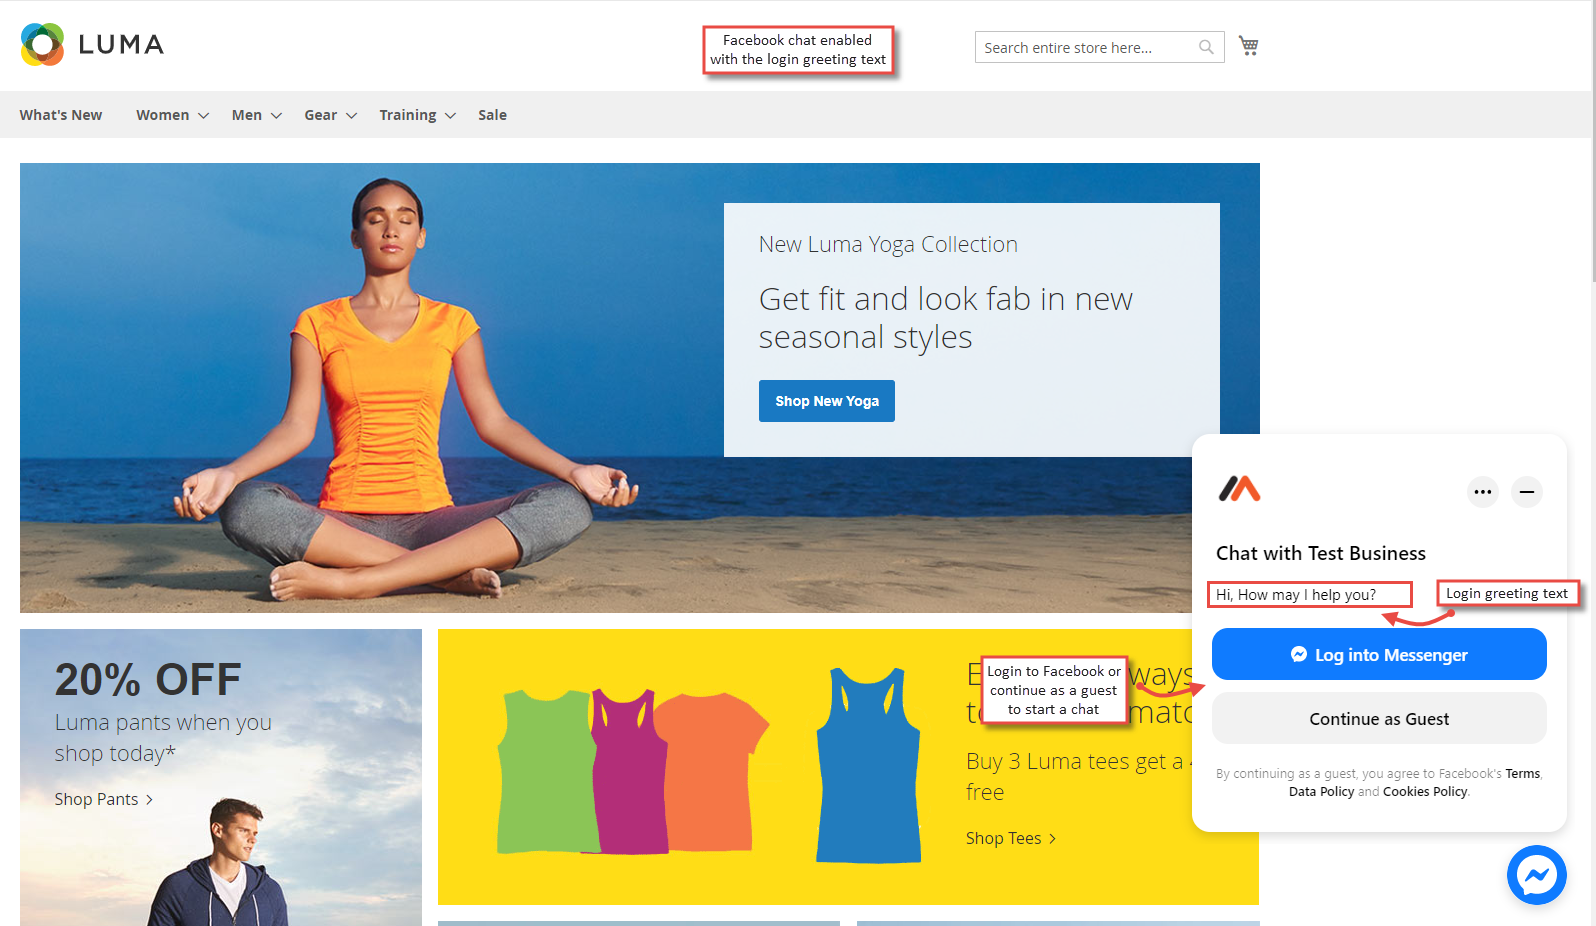This screenshot has width=1596, height=926.
Task: Click the Test Business logo in chat
Action: 1240,489
